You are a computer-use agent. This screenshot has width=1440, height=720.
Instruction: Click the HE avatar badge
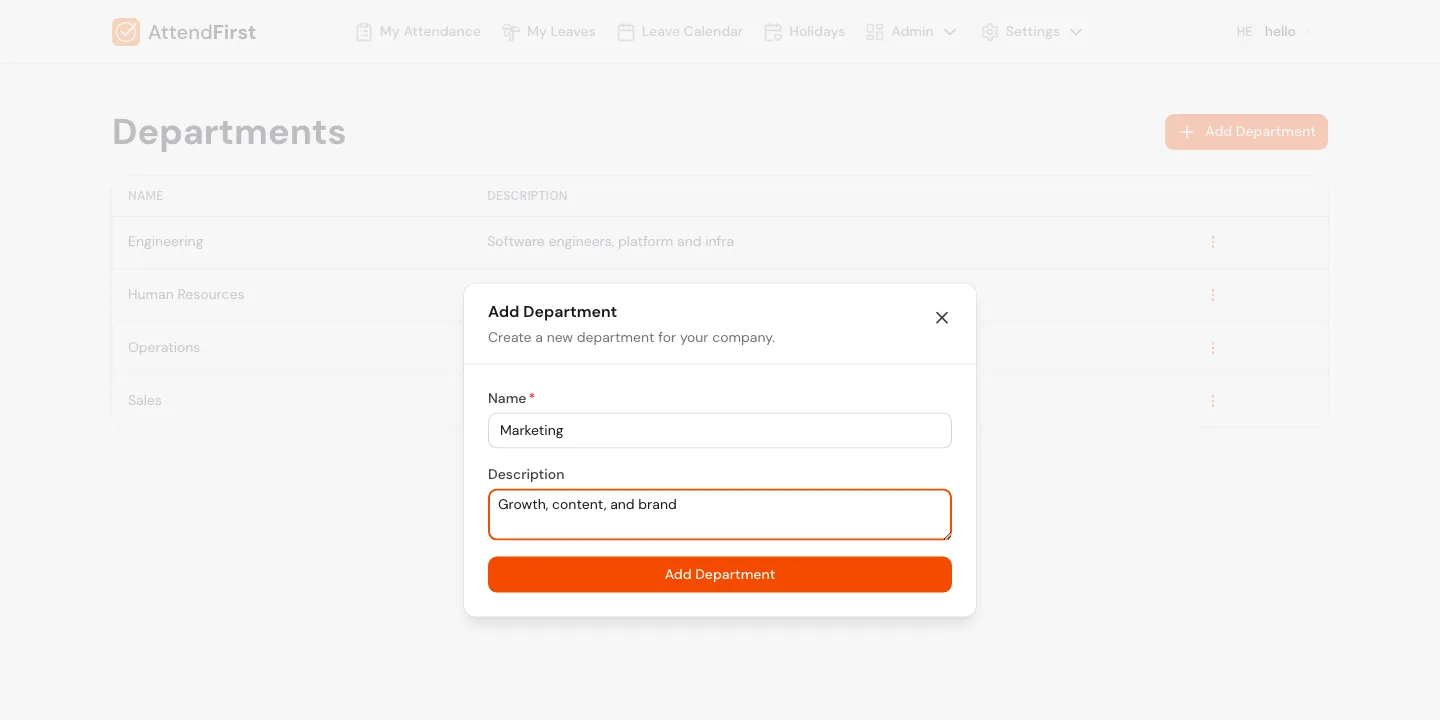coord(1244,31)
